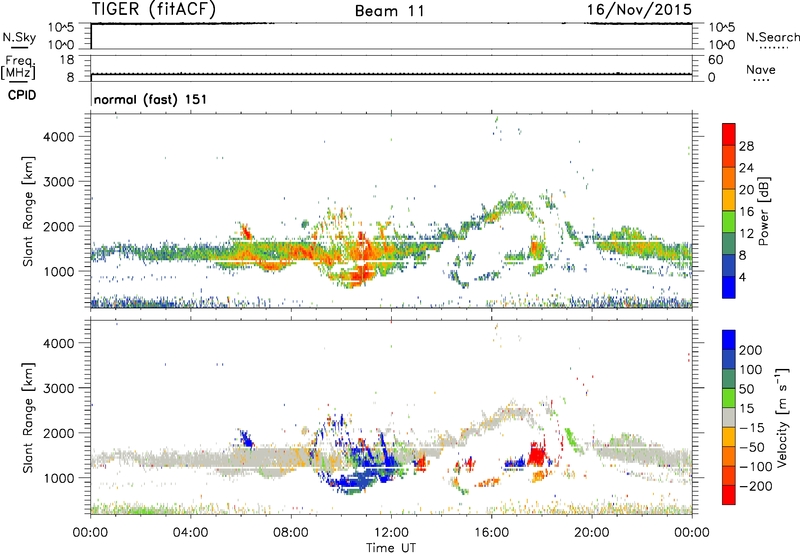Click the Freq. [MHz] axis label
The width and height of the screenshot is (800, 554).
(18, 68)
